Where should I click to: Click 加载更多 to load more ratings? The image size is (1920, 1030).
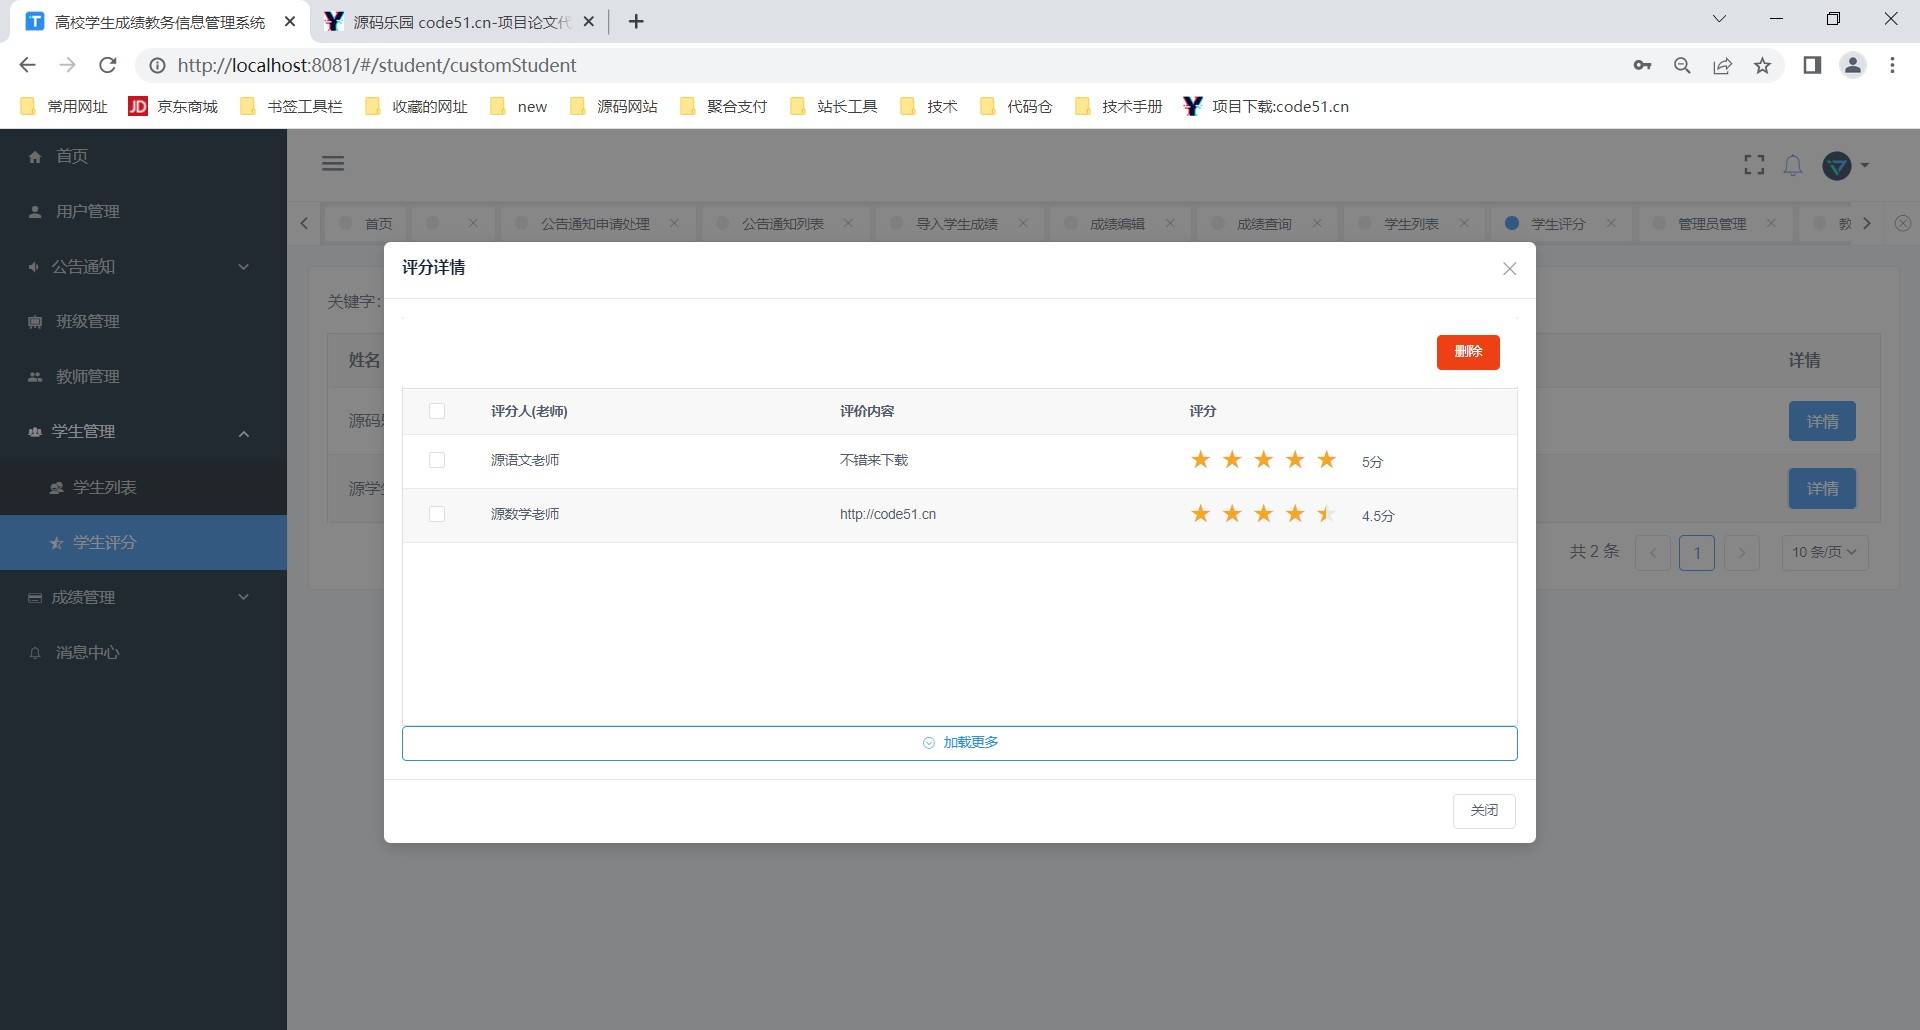pyautogui.click(x=959, y=742)
